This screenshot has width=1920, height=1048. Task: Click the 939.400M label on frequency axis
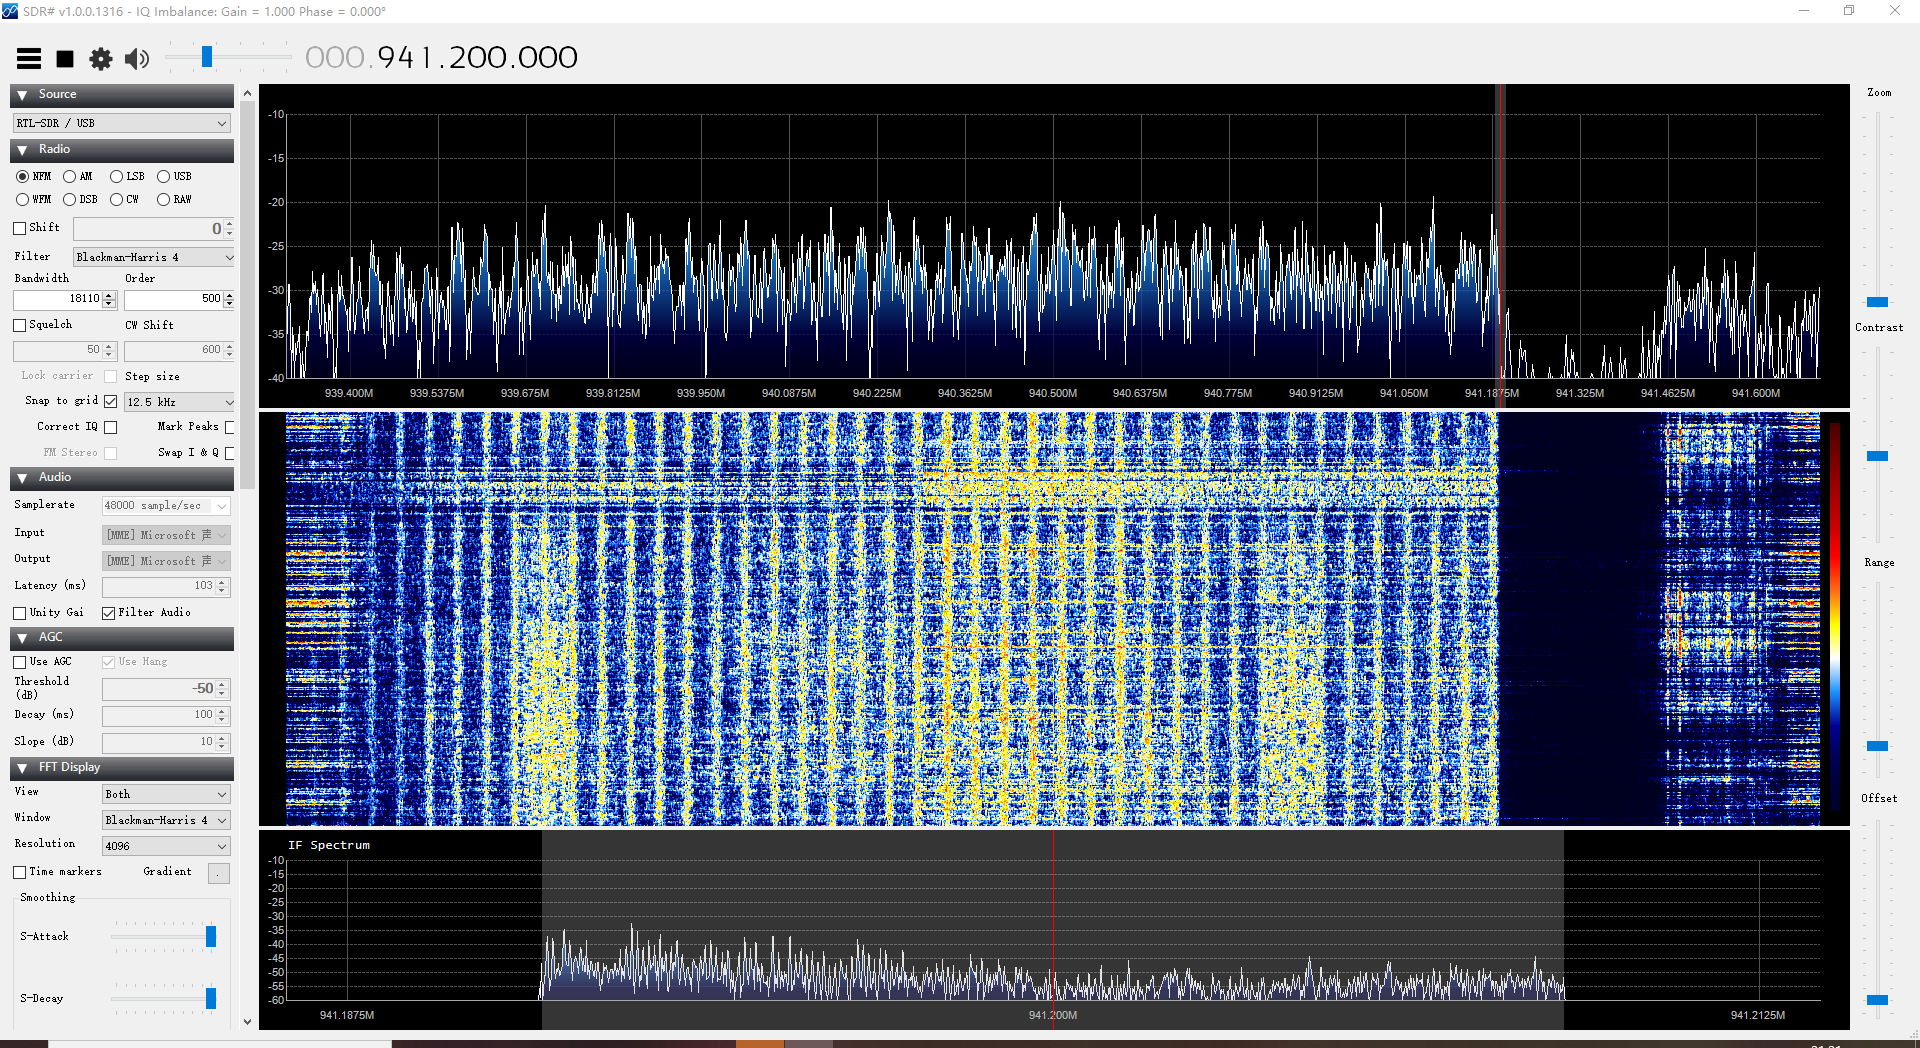[x=348, y=393]
